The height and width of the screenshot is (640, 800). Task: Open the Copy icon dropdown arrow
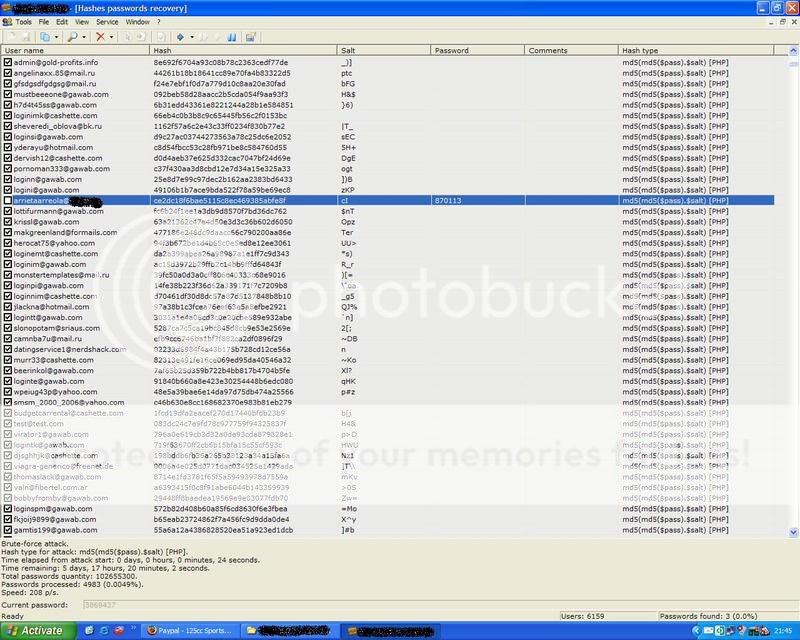point(57,37)
